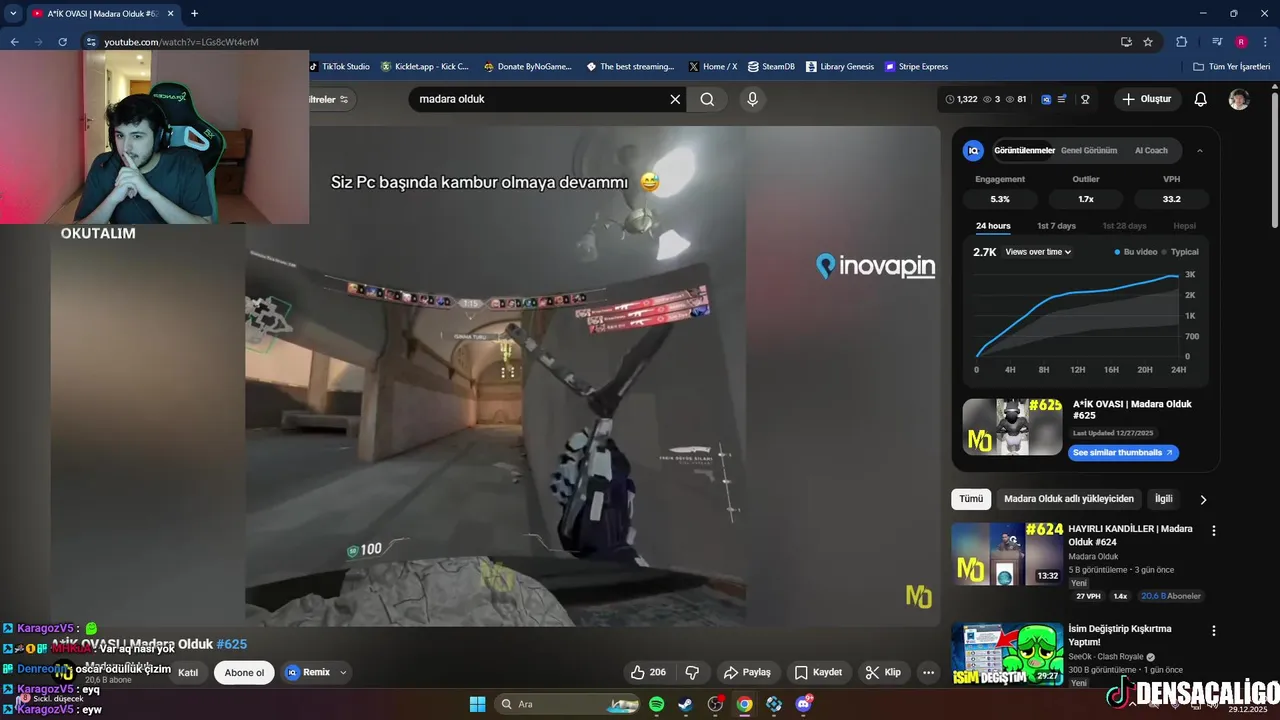The height and width of the screenshot is (720, 1280).
Task: Open Chrome from the taskbar
Action: (744, 704)
